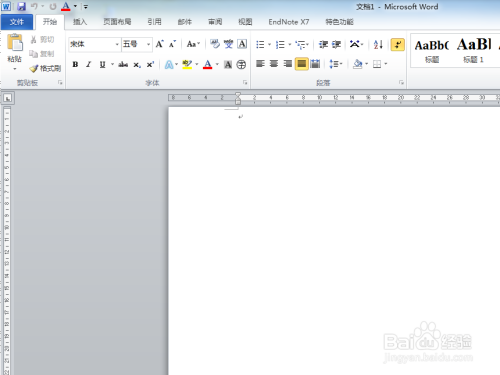Image resolution: width=500 pixels, height=375 pixels.
Task: Click the red font color button
Action: tap(208, 64)
